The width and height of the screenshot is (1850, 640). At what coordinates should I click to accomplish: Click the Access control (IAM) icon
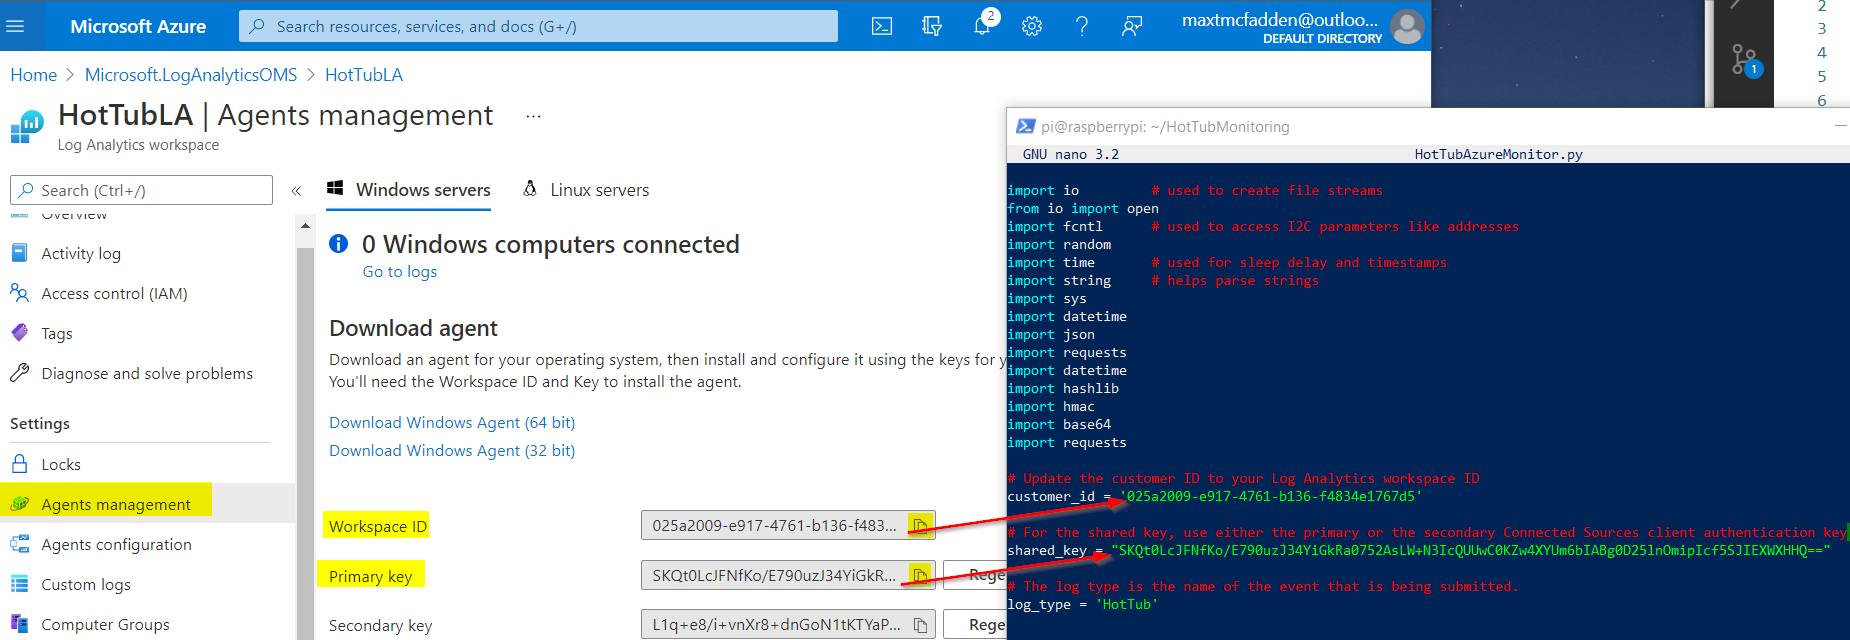click(x=19, y=293)
